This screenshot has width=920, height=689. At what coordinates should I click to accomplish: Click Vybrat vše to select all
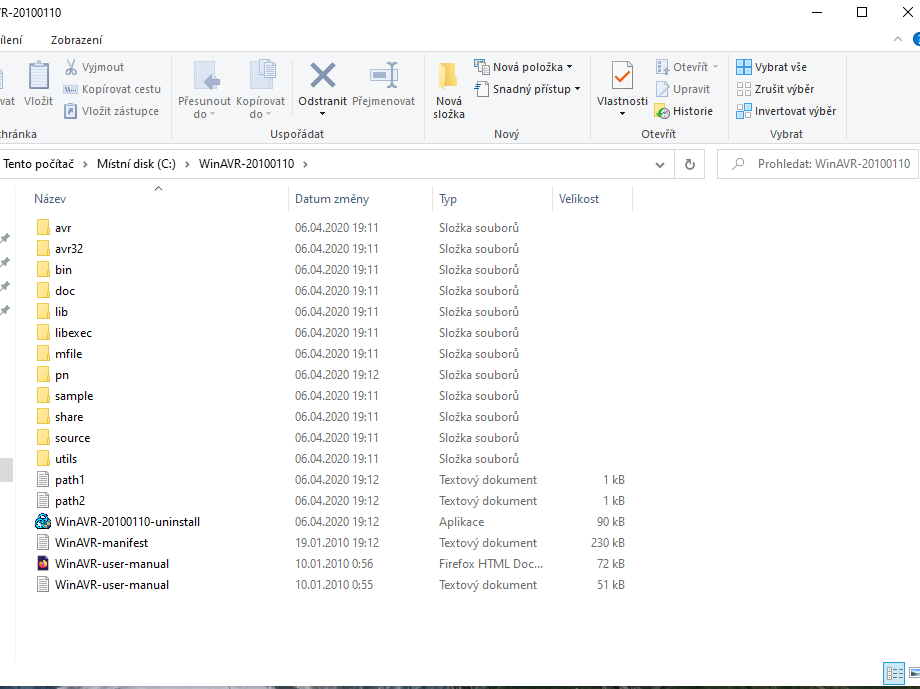point(771,67)
